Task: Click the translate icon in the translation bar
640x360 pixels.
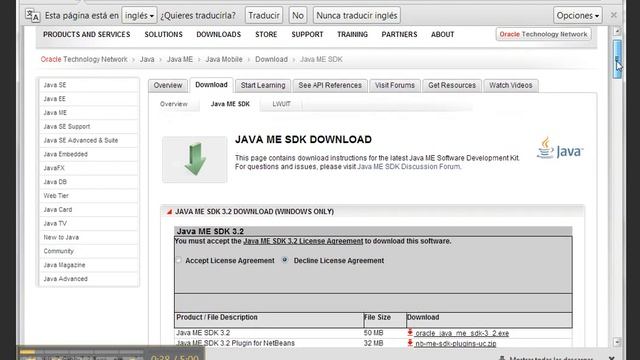Action: pyautogui.click(x=32, y=16)
